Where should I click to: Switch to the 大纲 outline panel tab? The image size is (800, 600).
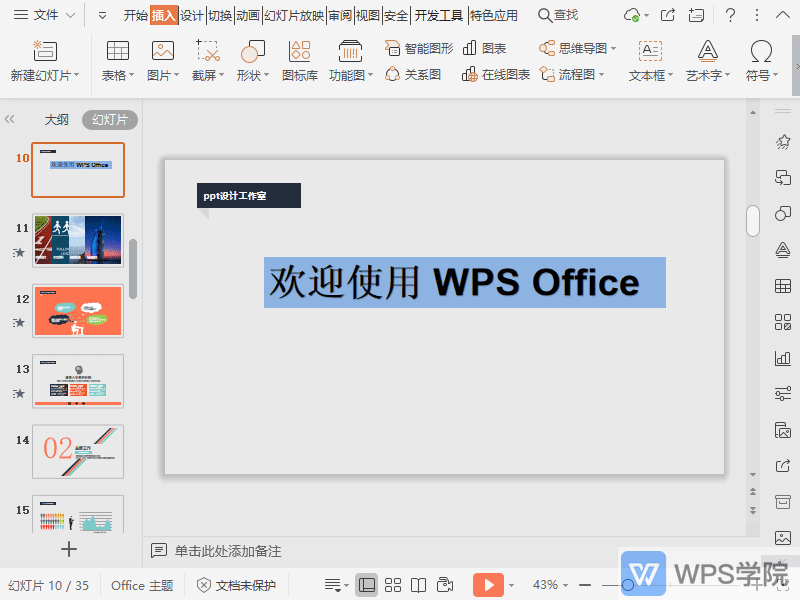click(56, 119)
